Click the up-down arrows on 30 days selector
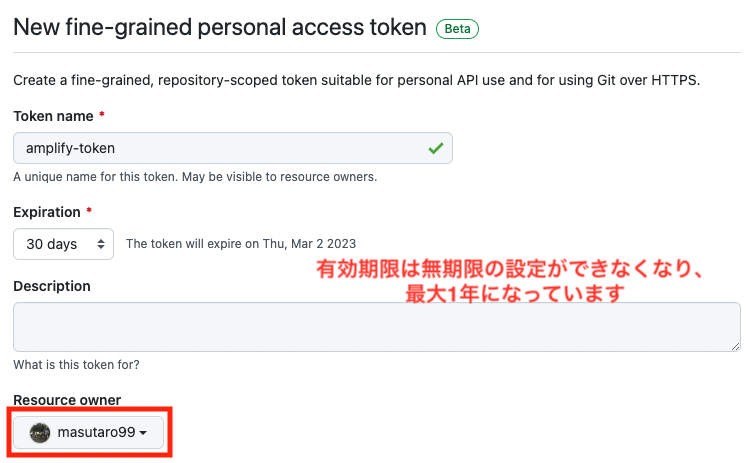Image resolution: width=750 pixels, height=463 pixels. coord(100,244)
